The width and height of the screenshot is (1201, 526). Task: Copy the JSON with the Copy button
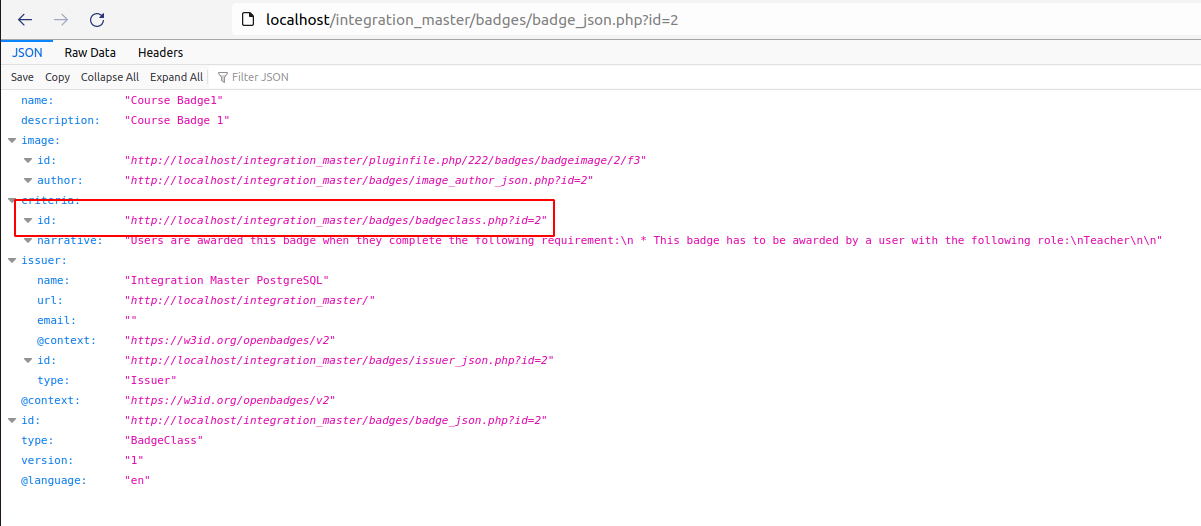[58, 77]
